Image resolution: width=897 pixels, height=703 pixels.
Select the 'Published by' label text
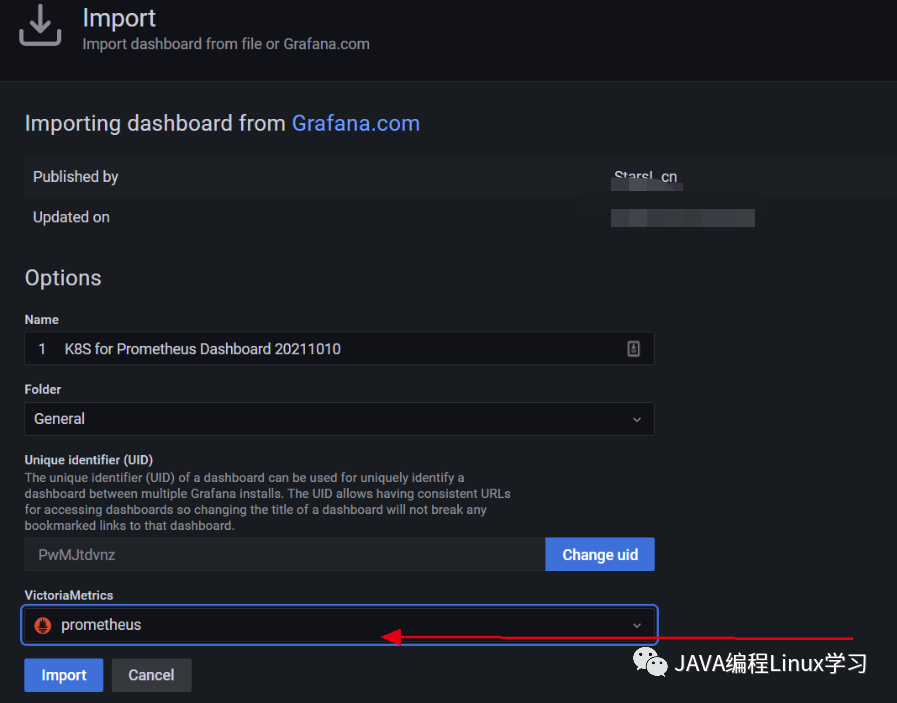[76, 177]
